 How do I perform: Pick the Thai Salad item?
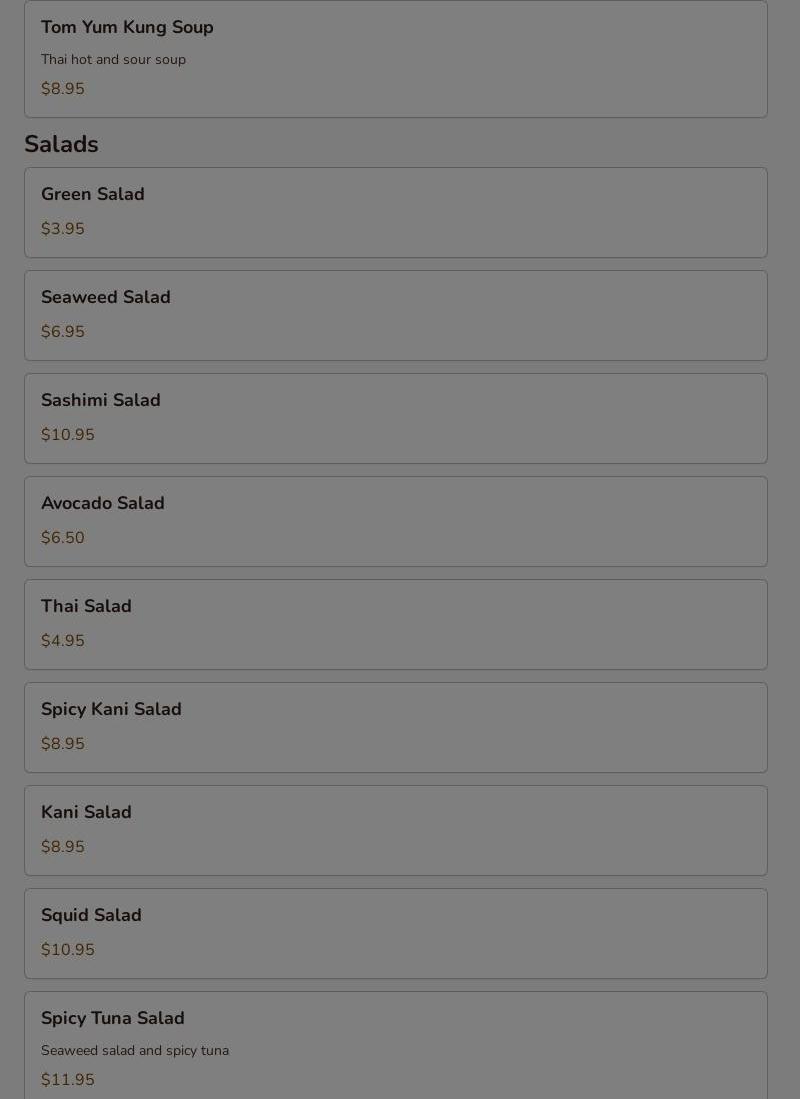click(395, 624)
